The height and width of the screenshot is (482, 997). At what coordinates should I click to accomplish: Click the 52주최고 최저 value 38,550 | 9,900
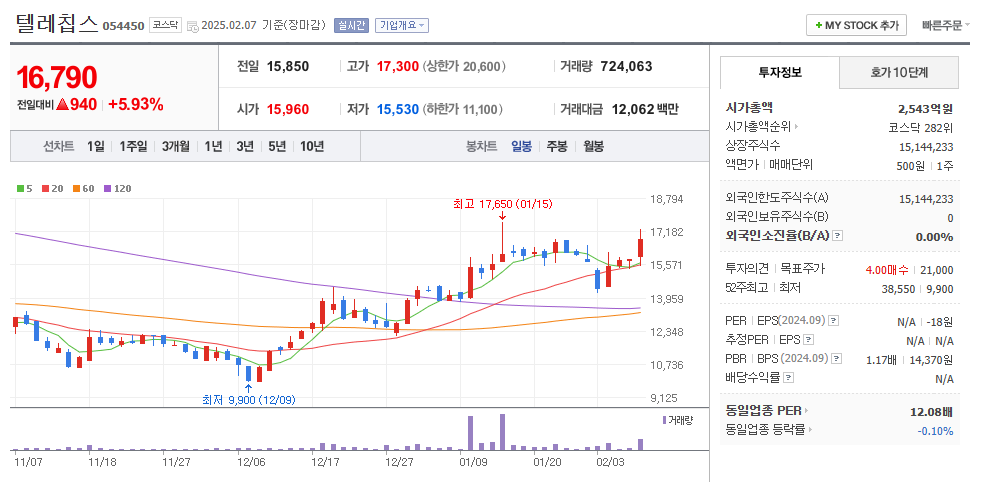click(919, 289)
